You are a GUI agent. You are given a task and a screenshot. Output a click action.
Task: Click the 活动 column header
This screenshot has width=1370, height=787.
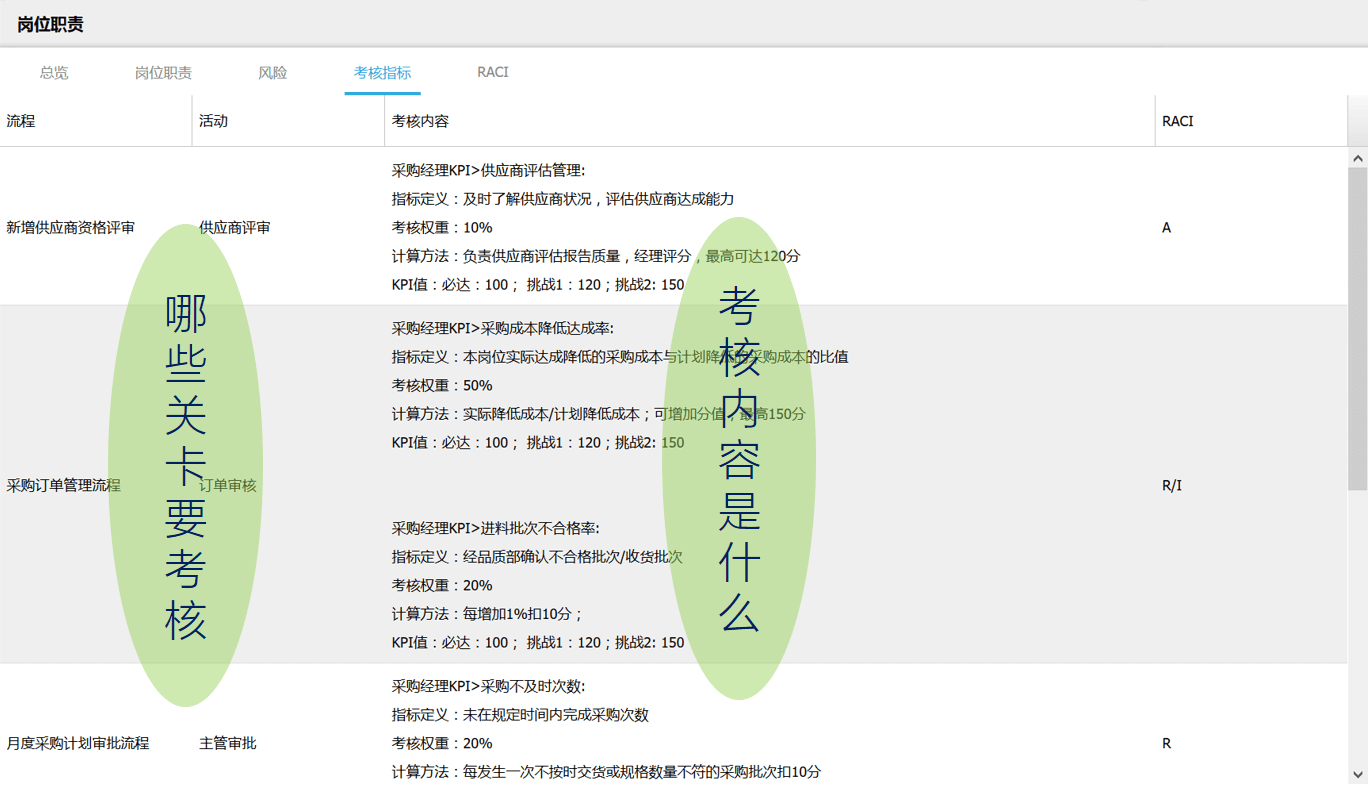(213, 121)
